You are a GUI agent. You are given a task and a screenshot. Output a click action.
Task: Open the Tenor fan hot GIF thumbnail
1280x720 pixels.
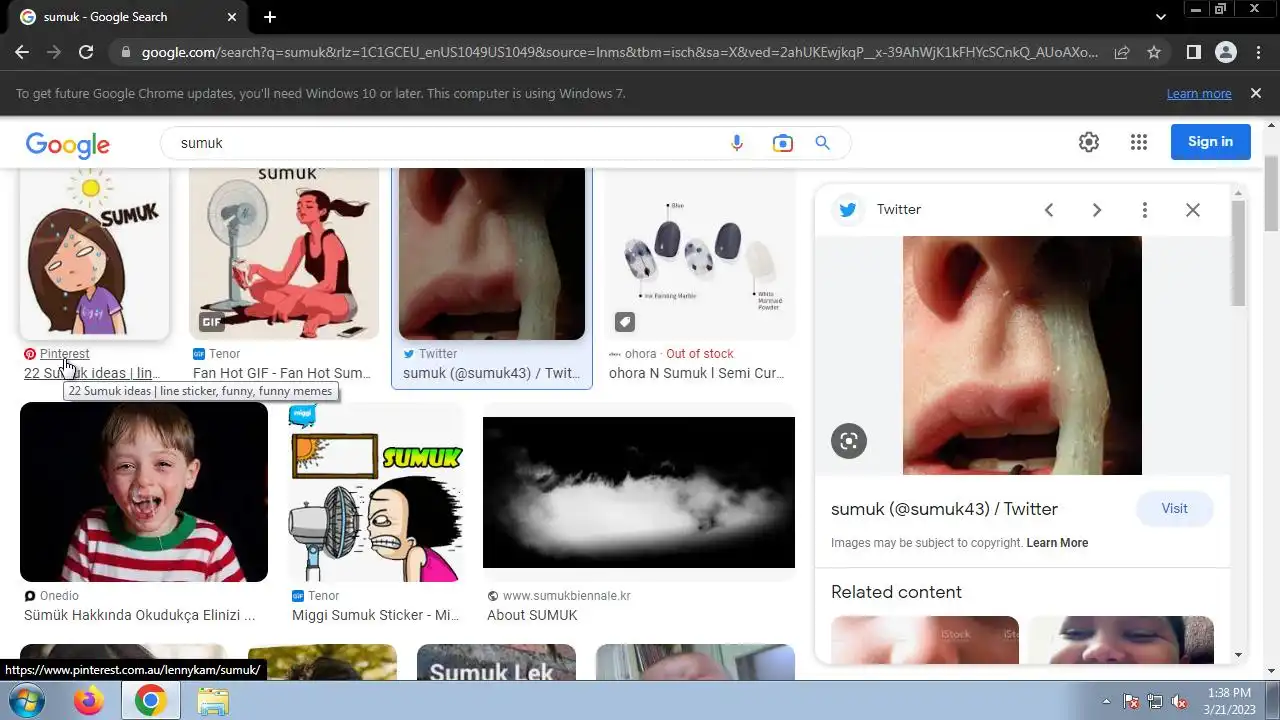coord(284,253)
